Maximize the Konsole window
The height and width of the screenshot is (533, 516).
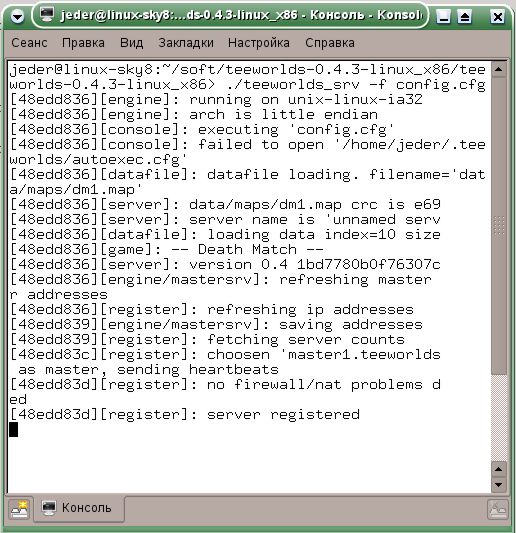[x=465, y=16]
